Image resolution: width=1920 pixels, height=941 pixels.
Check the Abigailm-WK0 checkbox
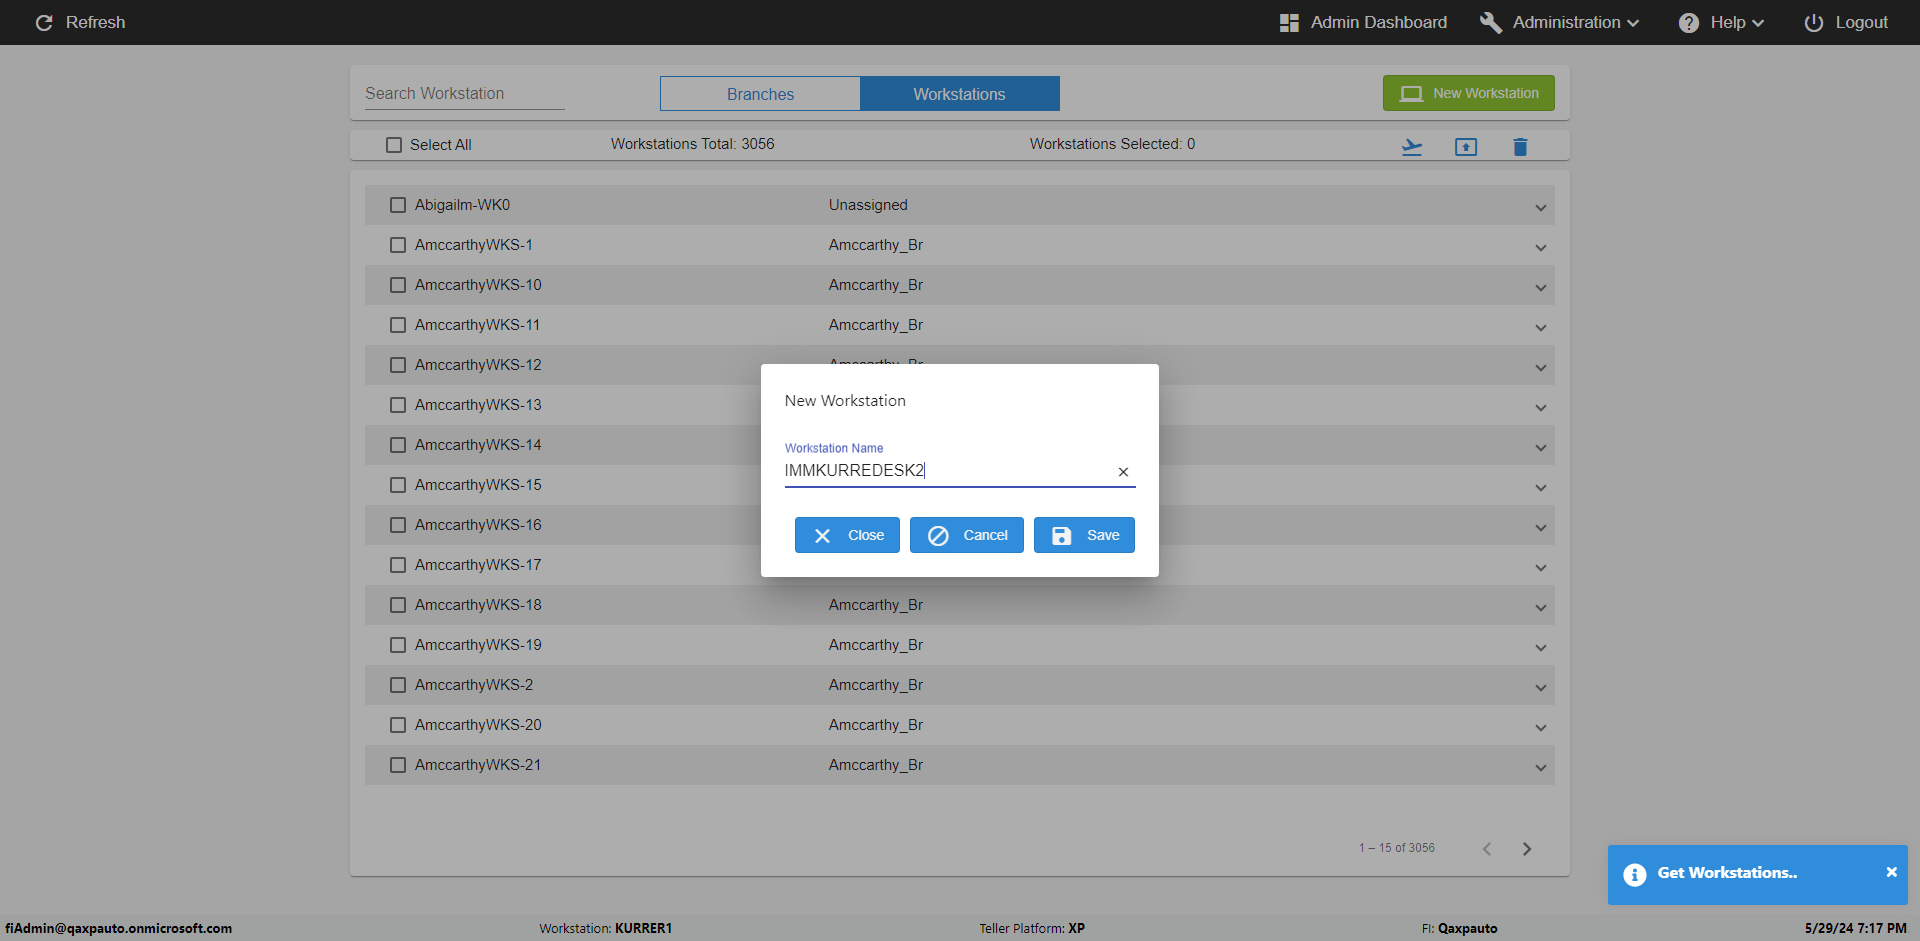click(x=398, y=205)
